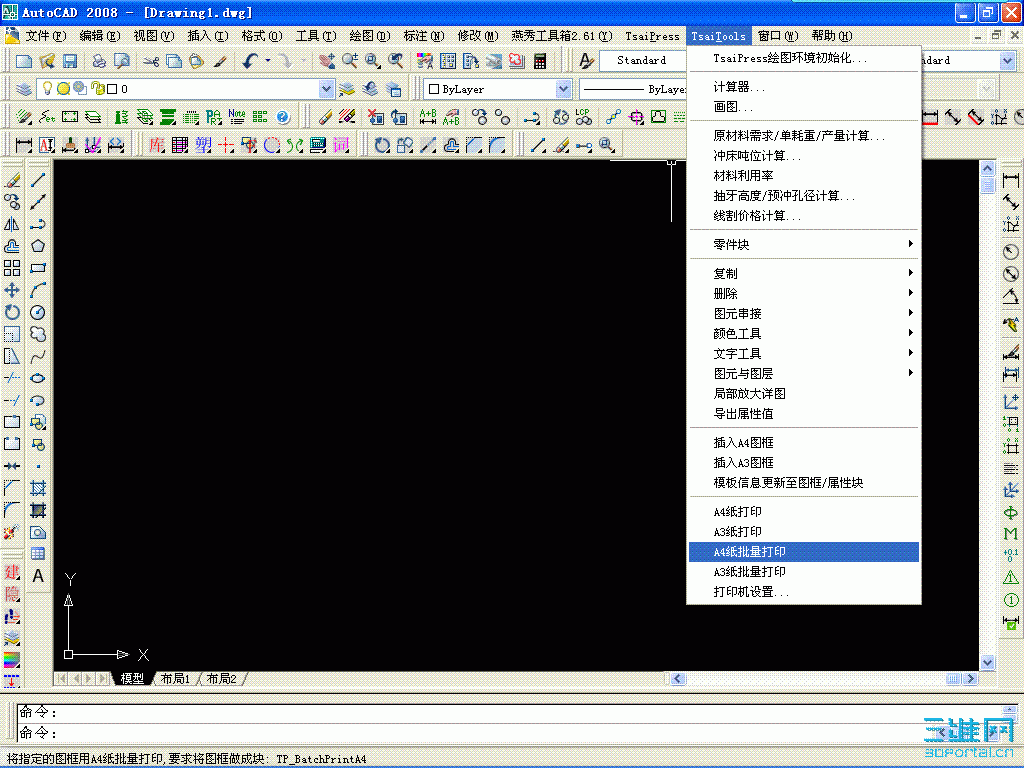Switch to 布局2 layout tab

(x=221, y=679)
